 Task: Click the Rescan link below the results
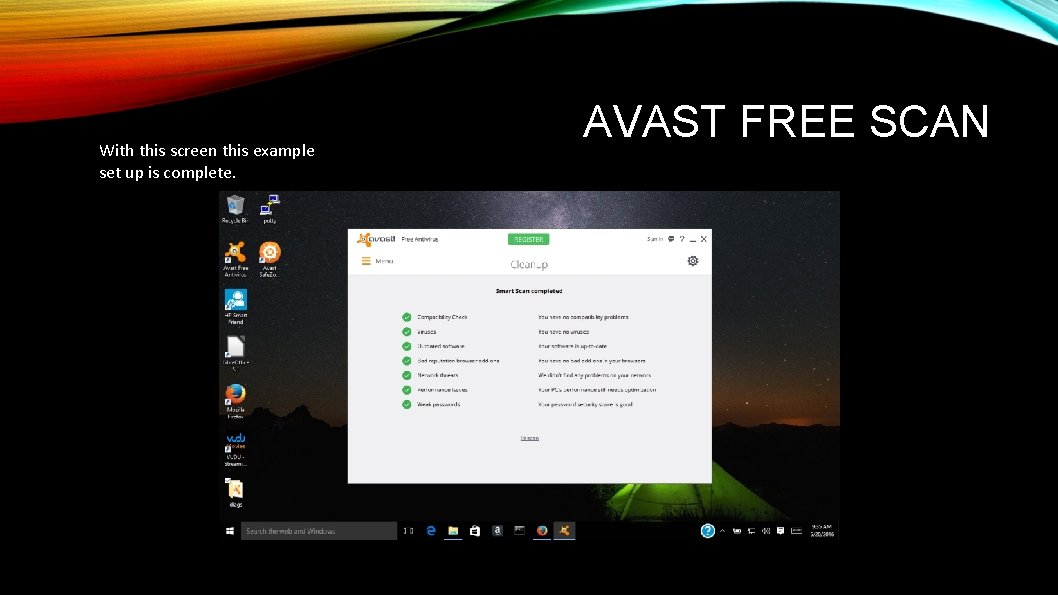point(530,438)
